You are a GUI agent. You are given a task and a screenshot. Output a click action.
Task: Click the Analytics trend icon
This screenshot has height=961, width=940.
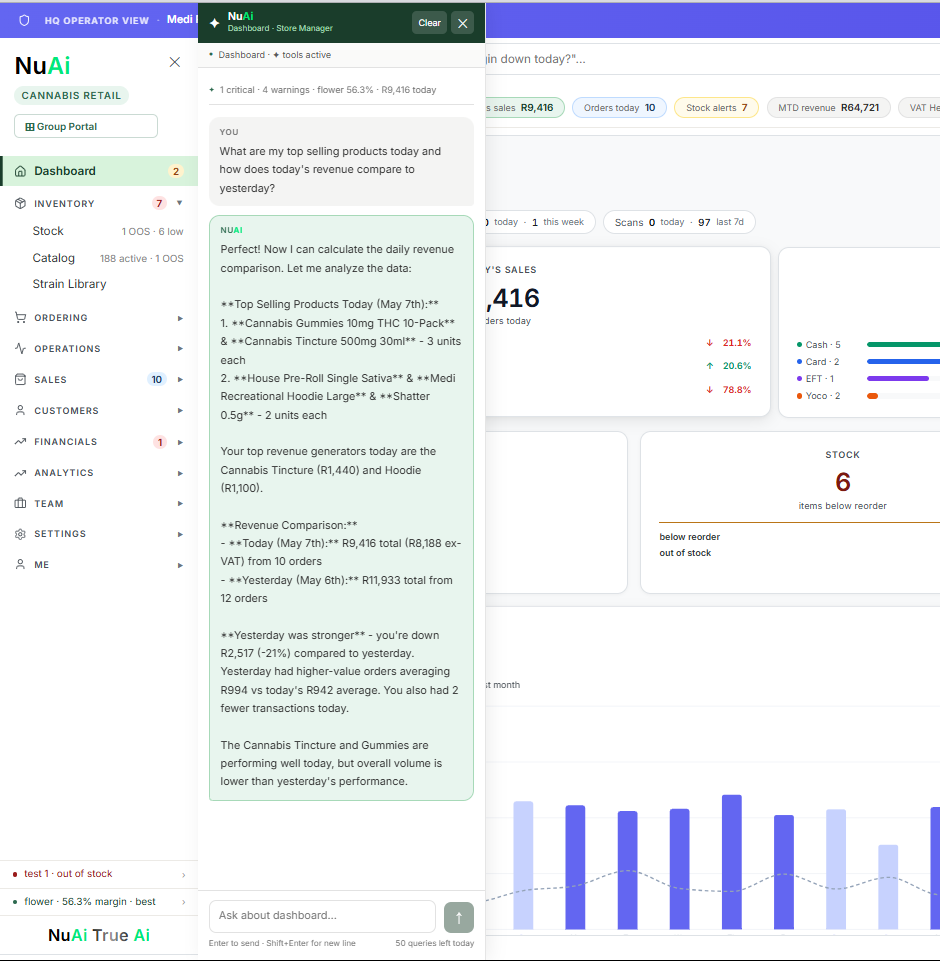20,473
